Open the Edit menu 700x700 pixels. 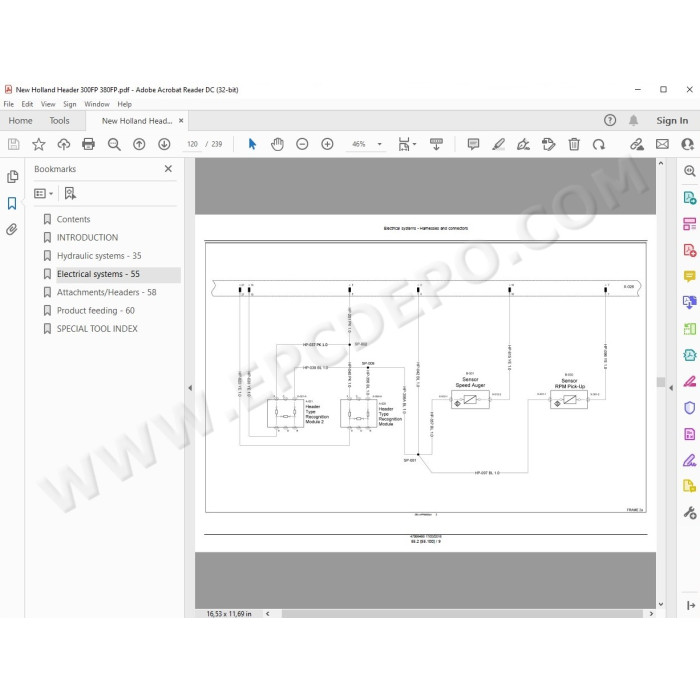pyautogui.click(x=27, y=104)
